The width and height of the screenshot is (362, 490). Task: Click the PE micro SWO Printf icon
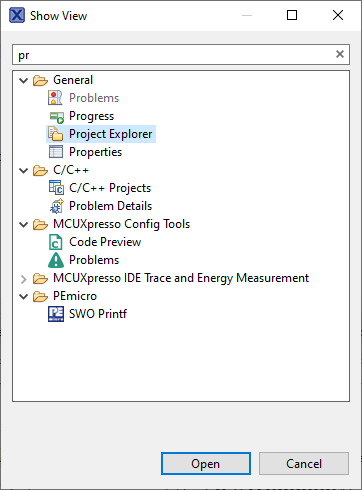56,314
